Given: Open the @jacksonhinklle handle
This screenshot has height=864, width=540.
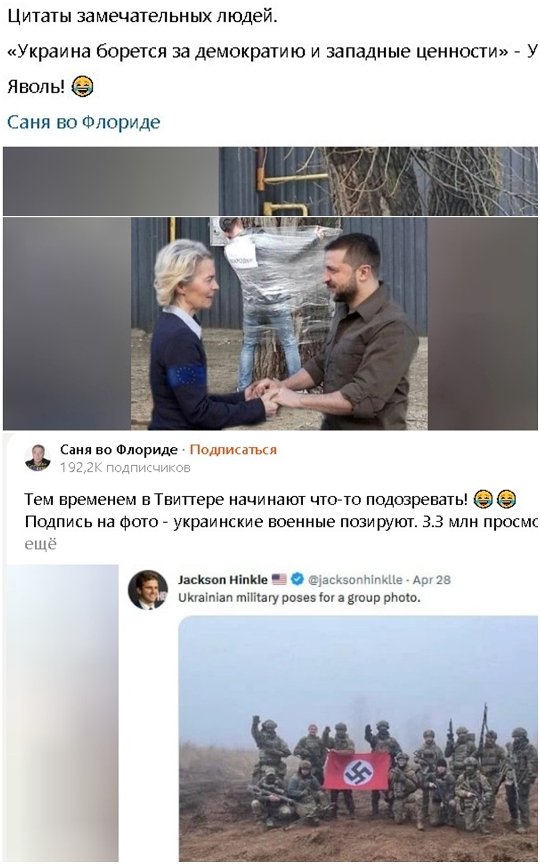Looking at the screenshot, I should pos(355,580).
